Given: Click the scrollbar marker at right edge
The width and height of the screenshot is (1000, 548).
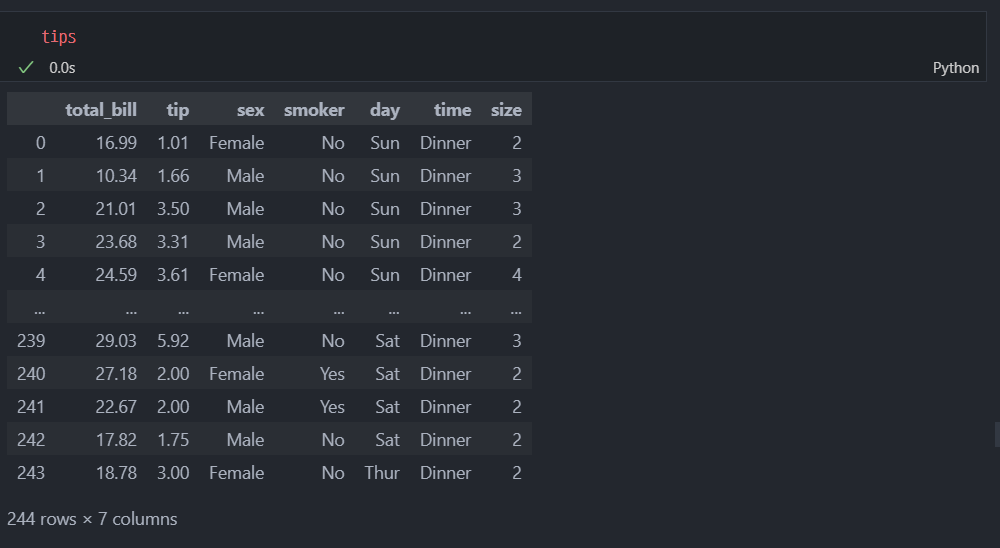Looking at the screenshot, I should click(997, 434).
